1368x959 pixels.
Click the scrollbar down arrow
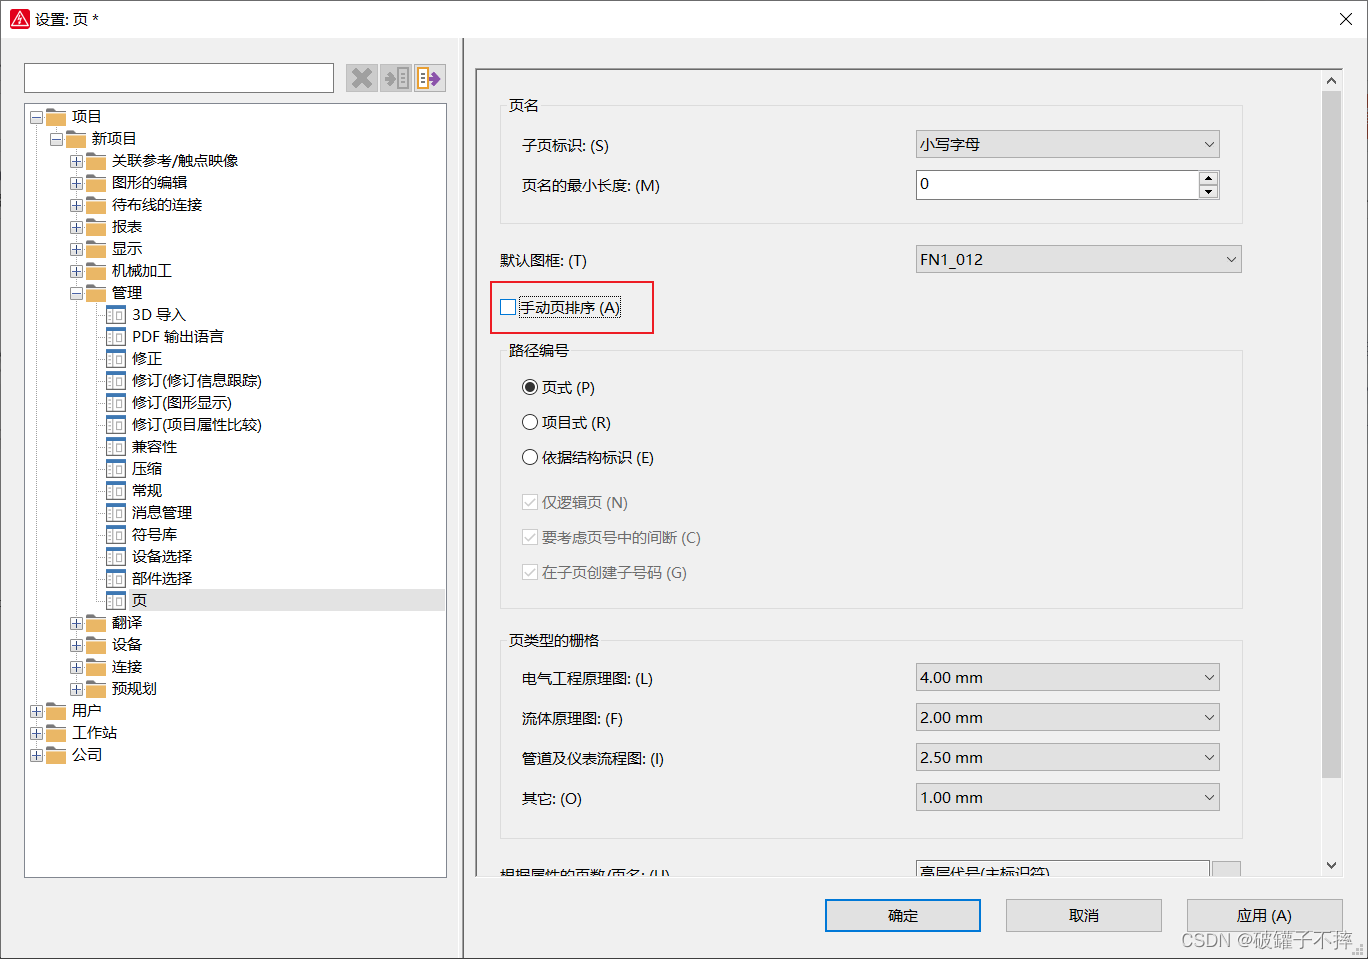(1331, 865)
